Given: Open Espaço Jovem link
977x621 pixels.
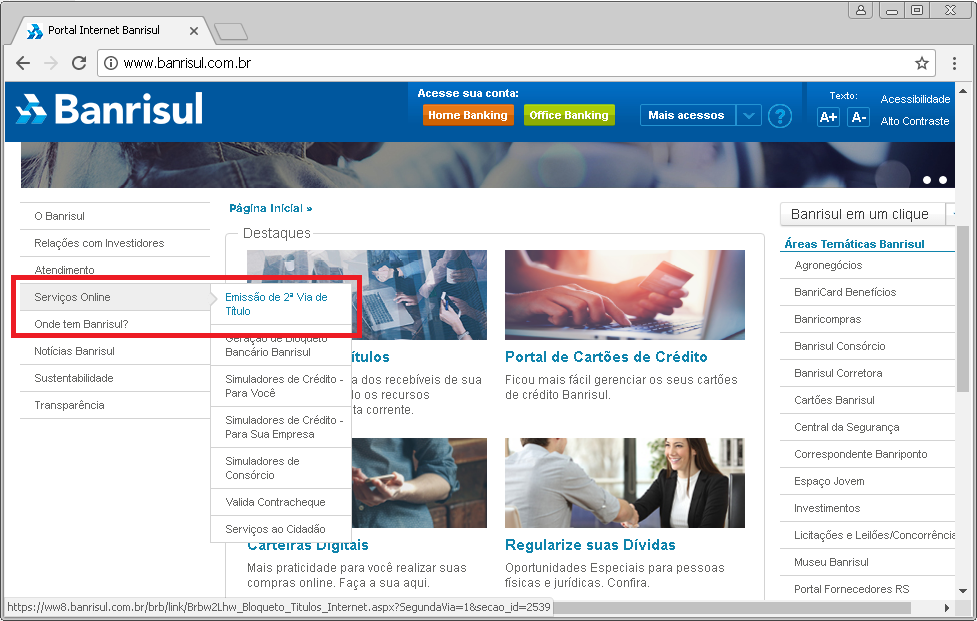Looking at the screenshot, I should point(829,481).
